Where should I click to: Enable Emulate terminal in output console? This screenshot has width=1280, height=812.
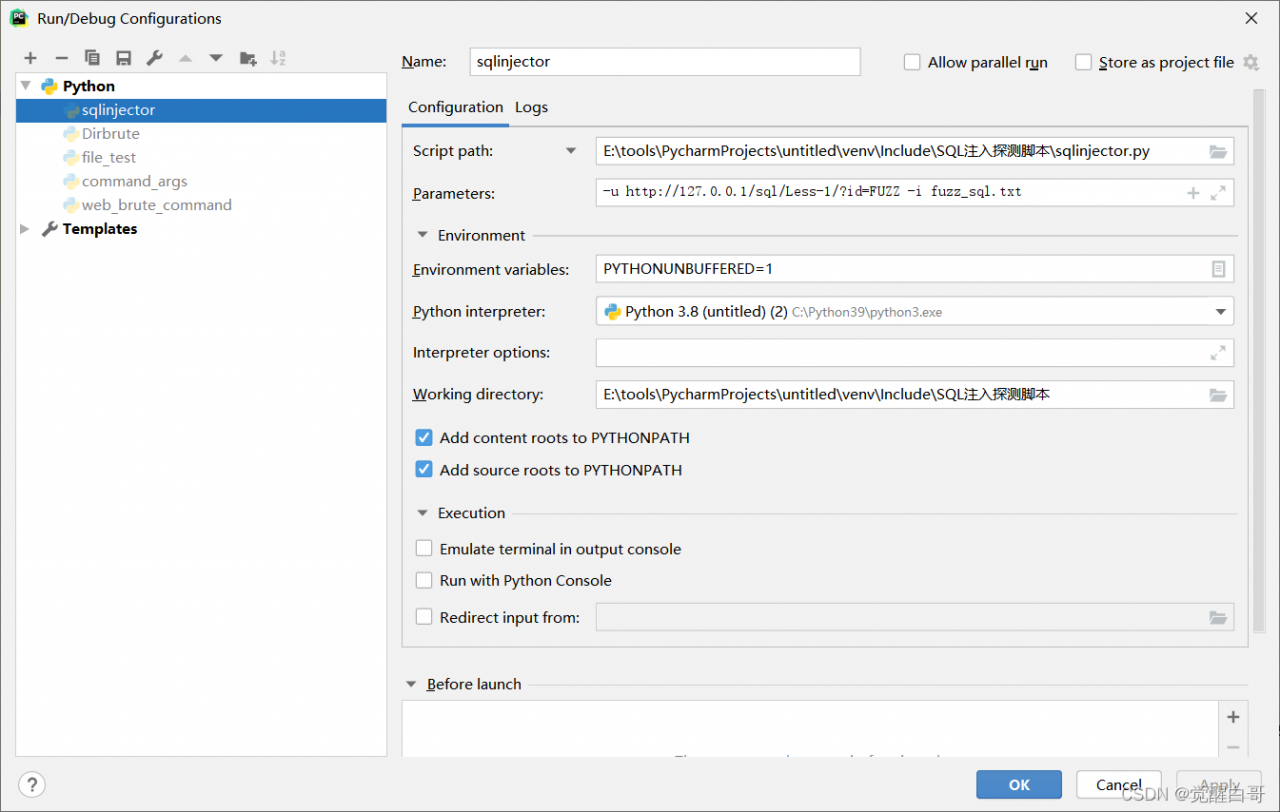click(424, 549)
